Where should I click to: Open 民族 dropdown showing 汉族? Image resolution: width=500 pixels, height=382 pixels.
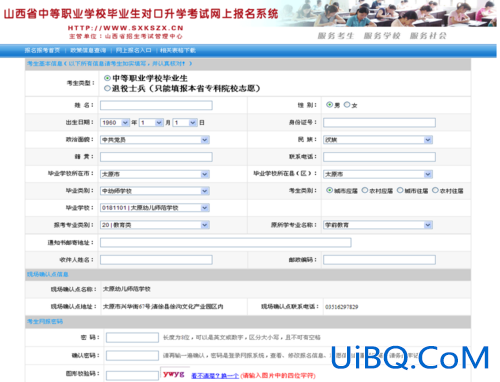tap(378, 140)
